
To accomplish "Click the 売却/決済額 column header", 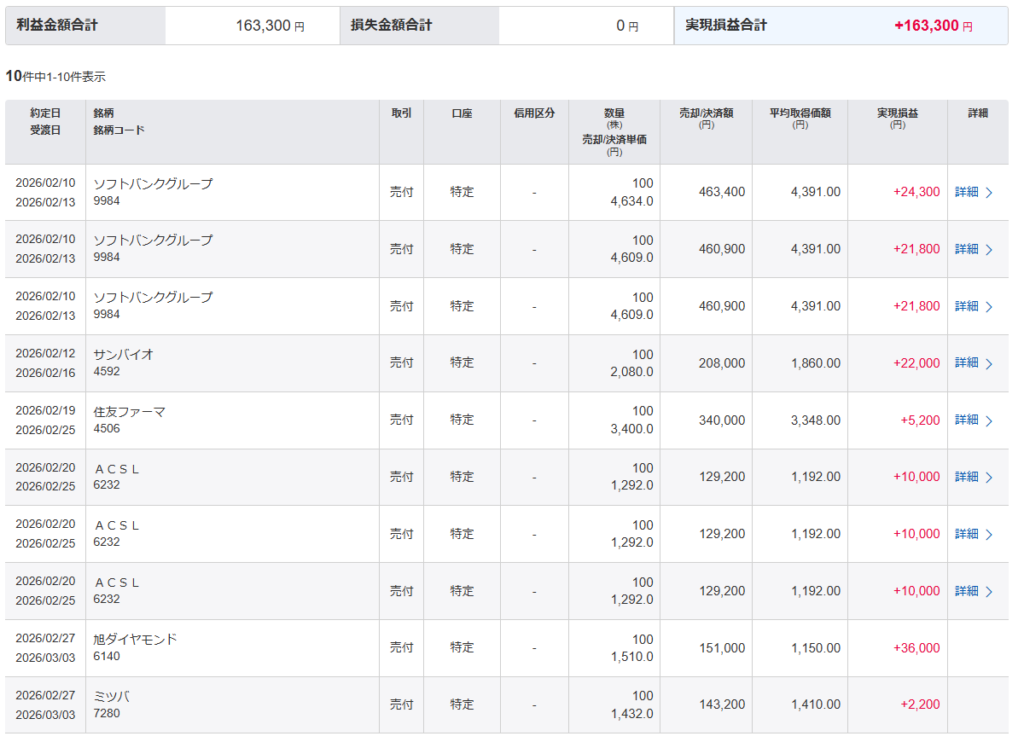I will pyautogui.click(x=705, y=113).
